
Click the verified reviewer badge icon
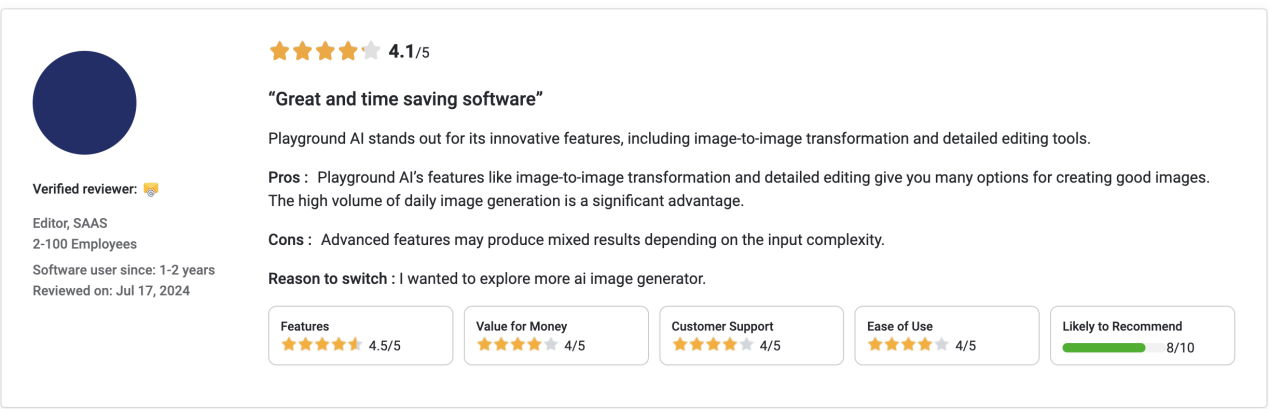(151, 189)
